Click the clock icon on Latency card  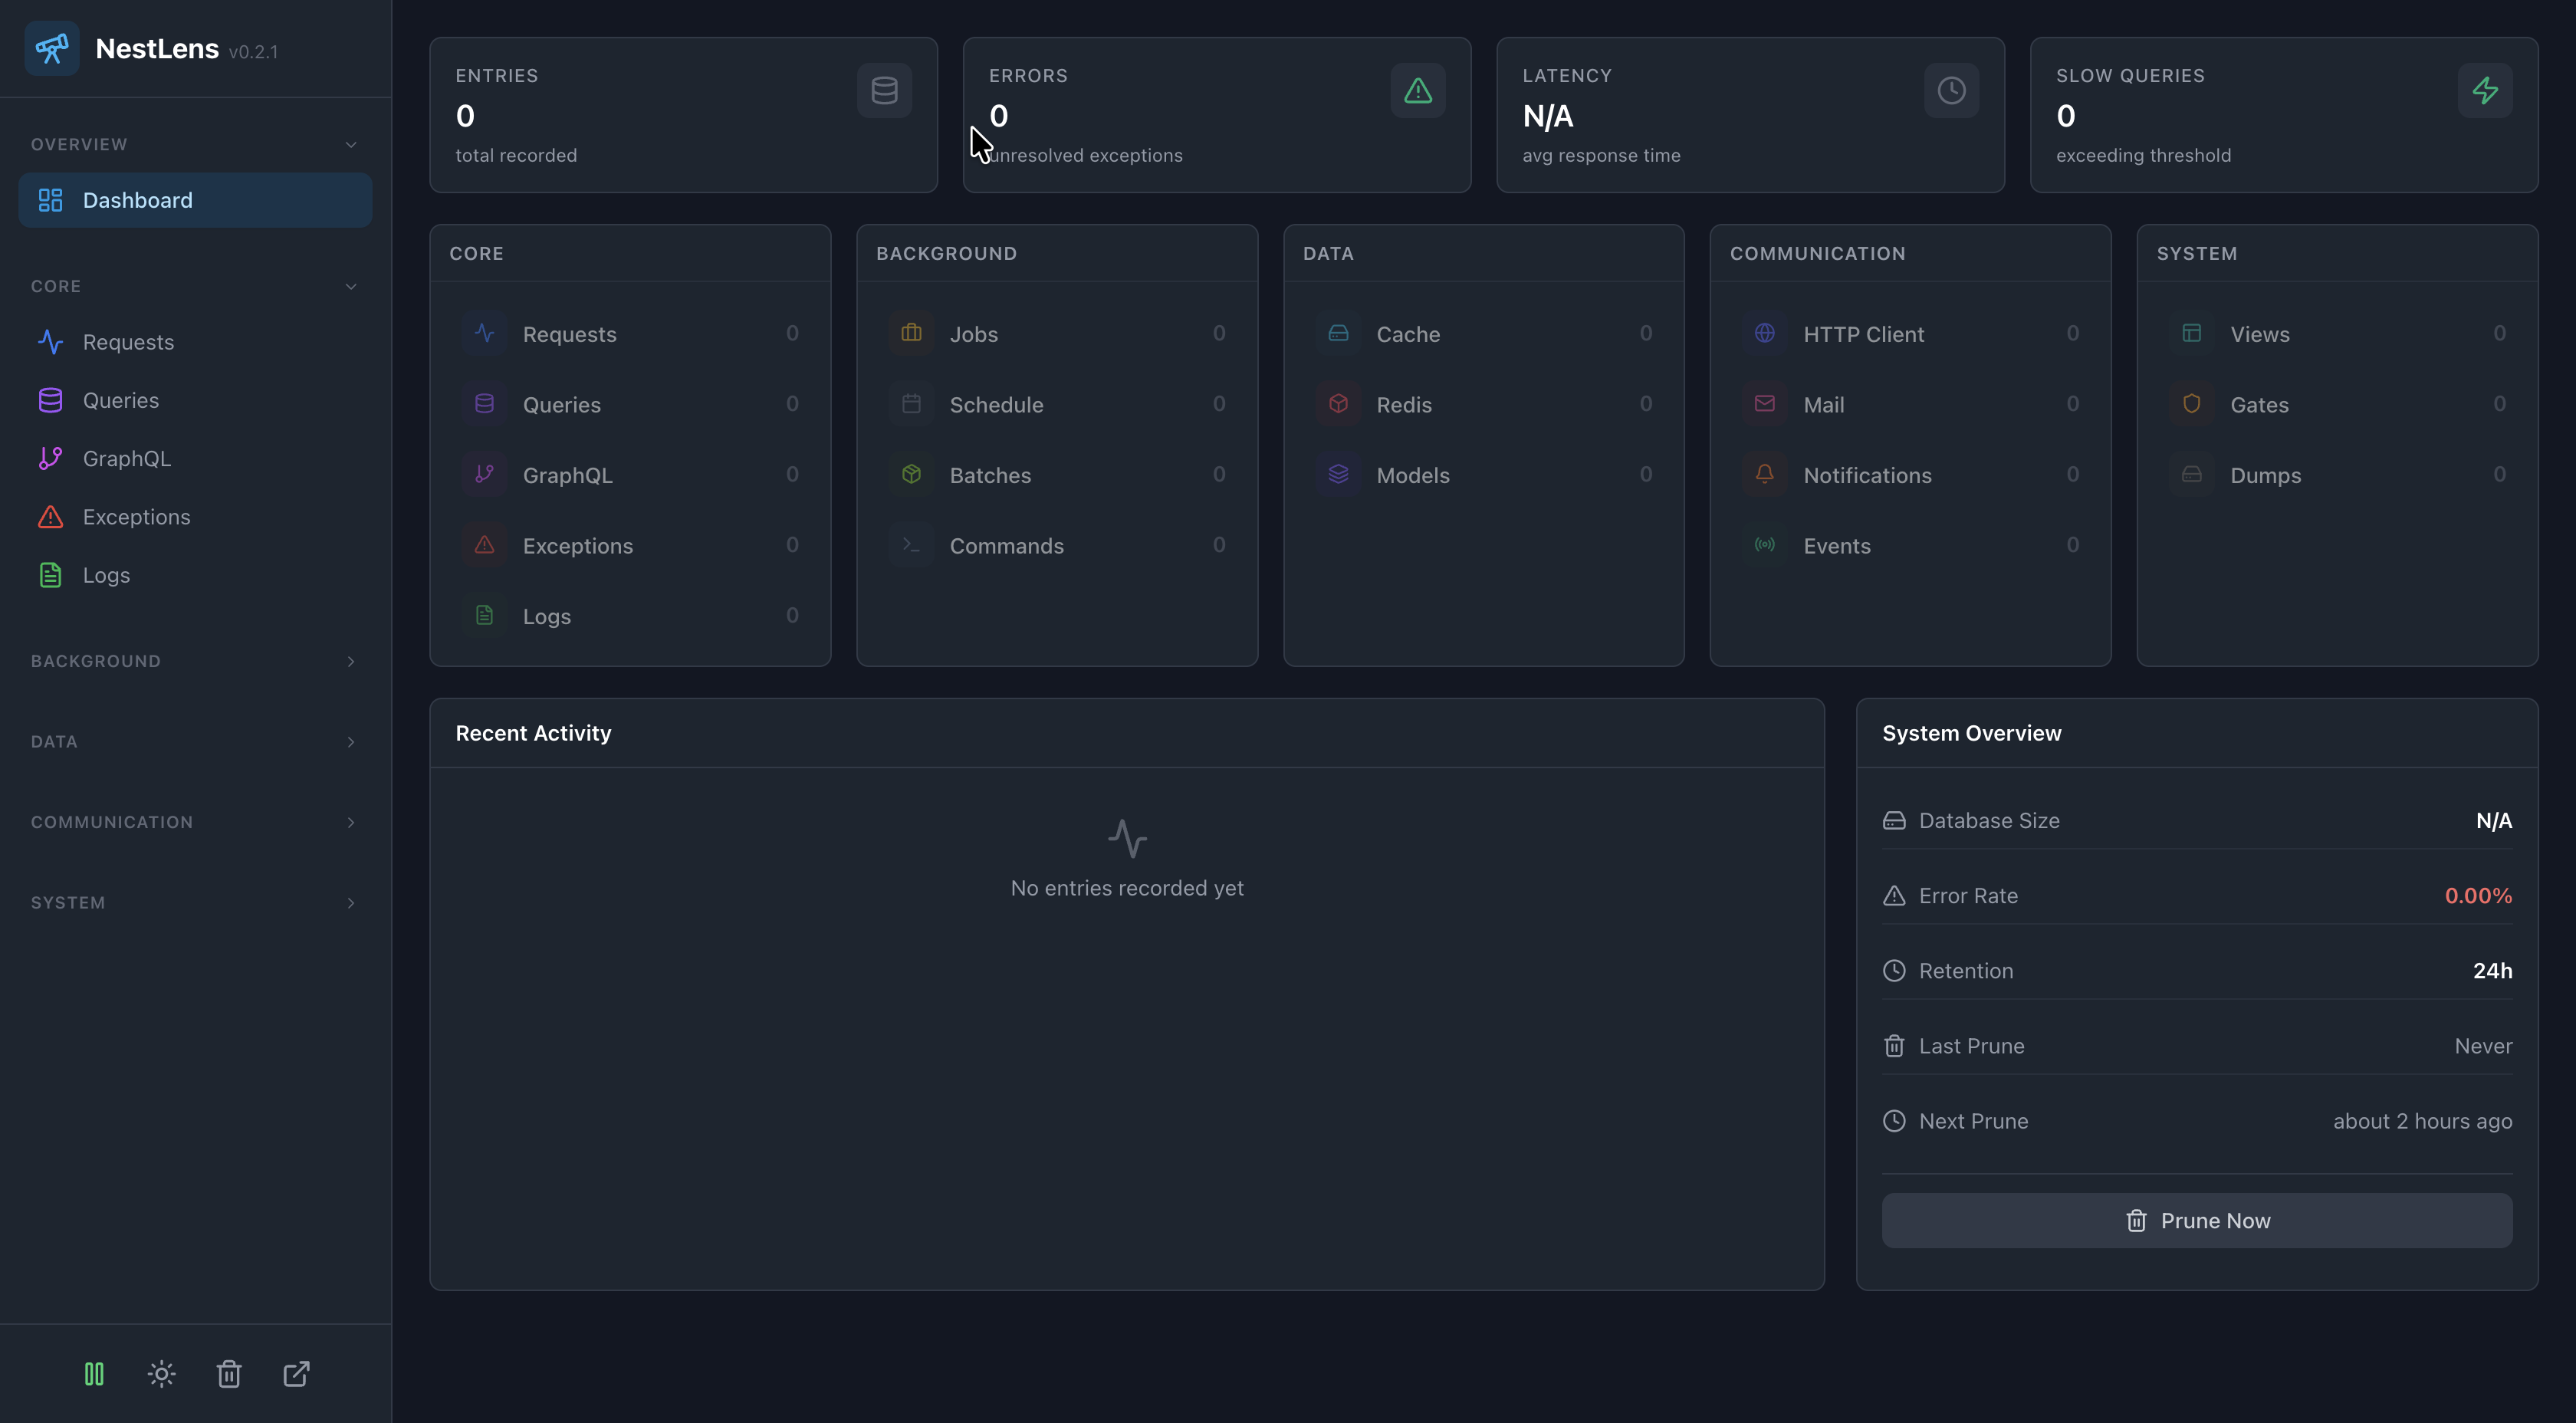(x=1951, y=90)
